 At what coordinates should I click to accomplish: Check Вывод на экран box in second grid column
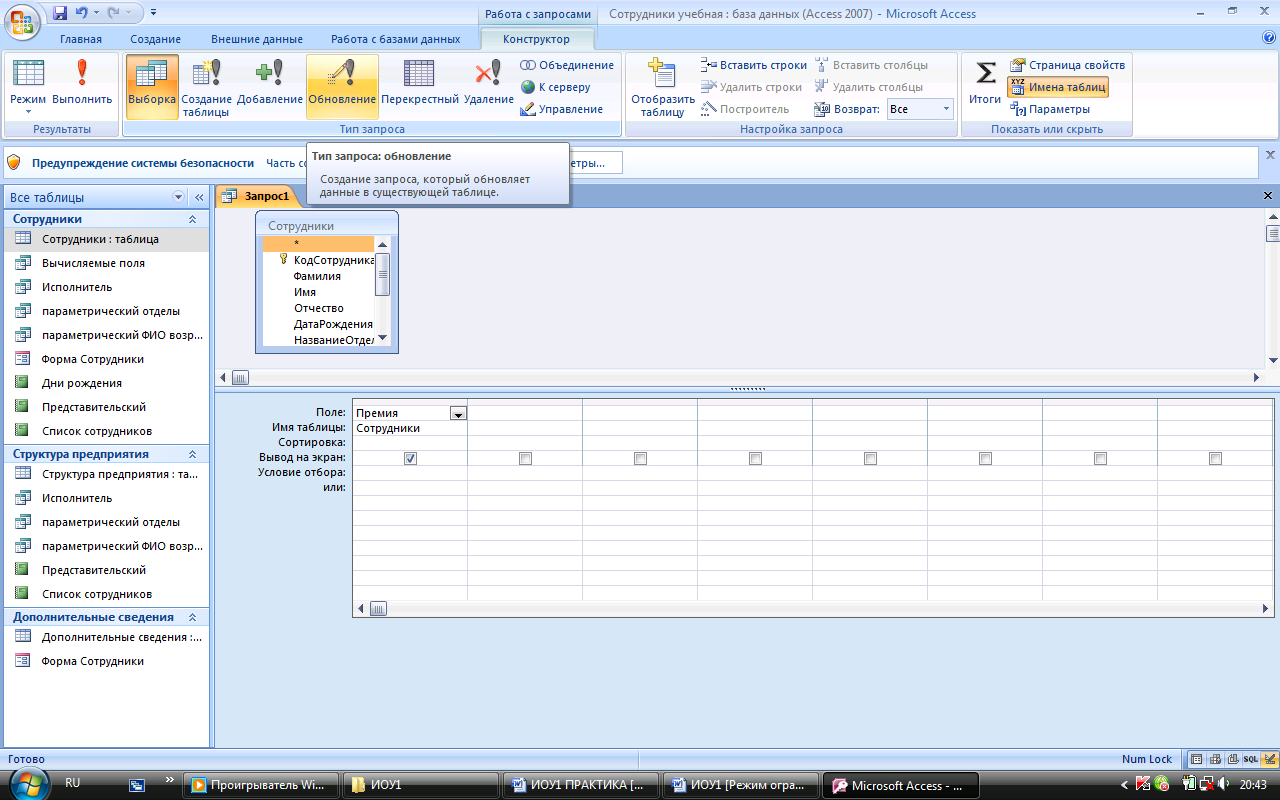pyautogui.click(x=525, y=458)
